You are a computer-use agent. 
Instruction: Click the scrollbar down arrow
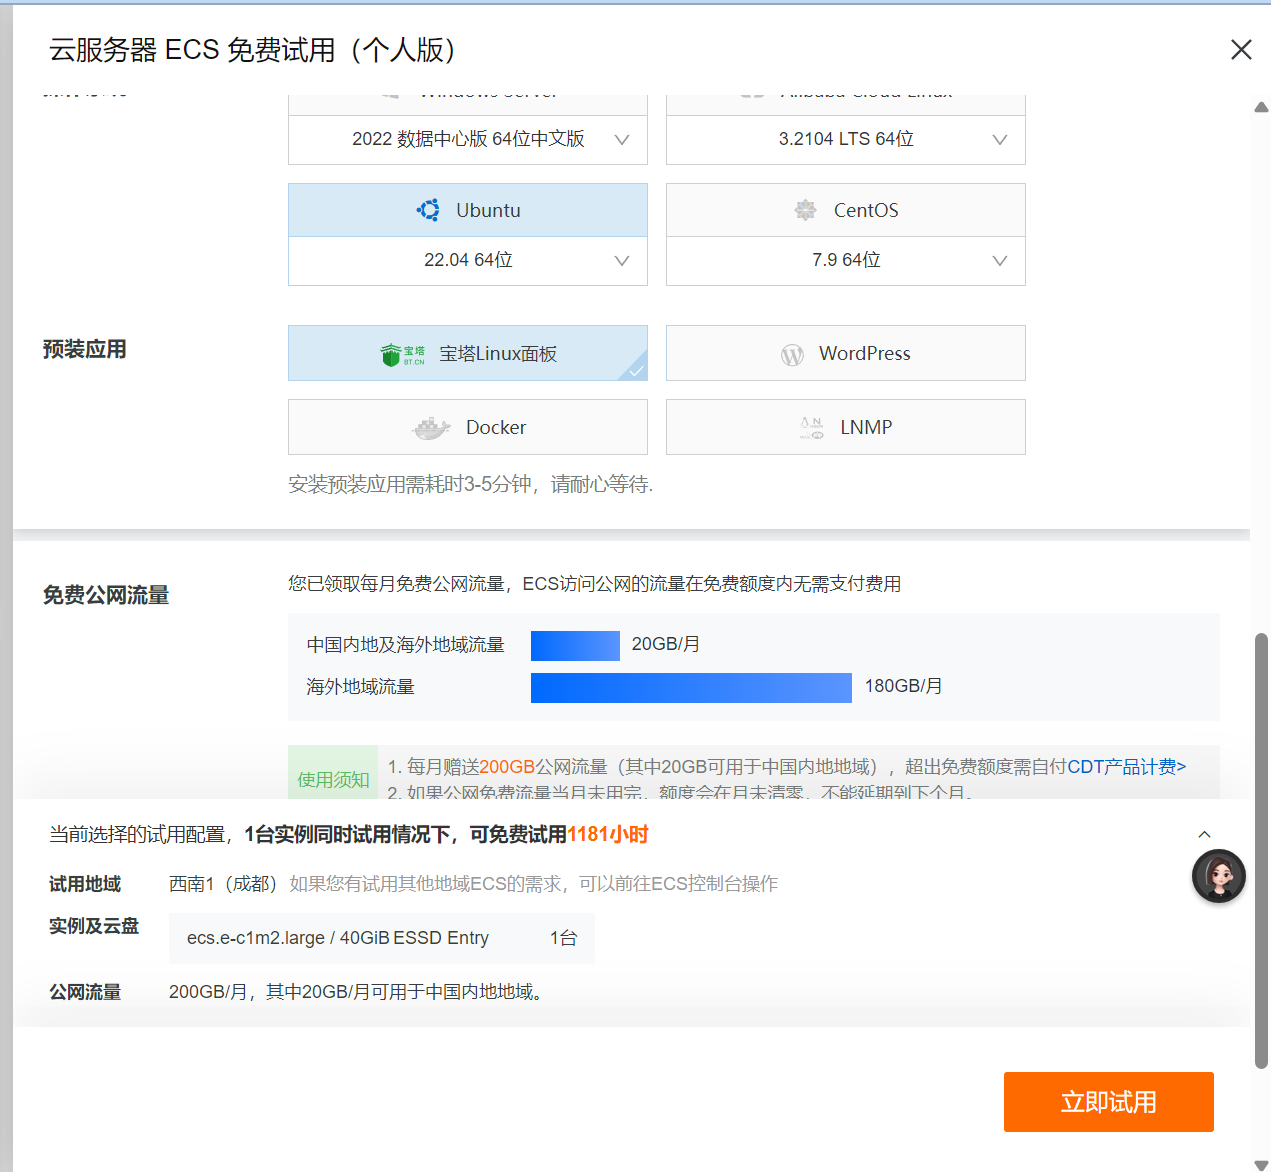(1262, 1164)
